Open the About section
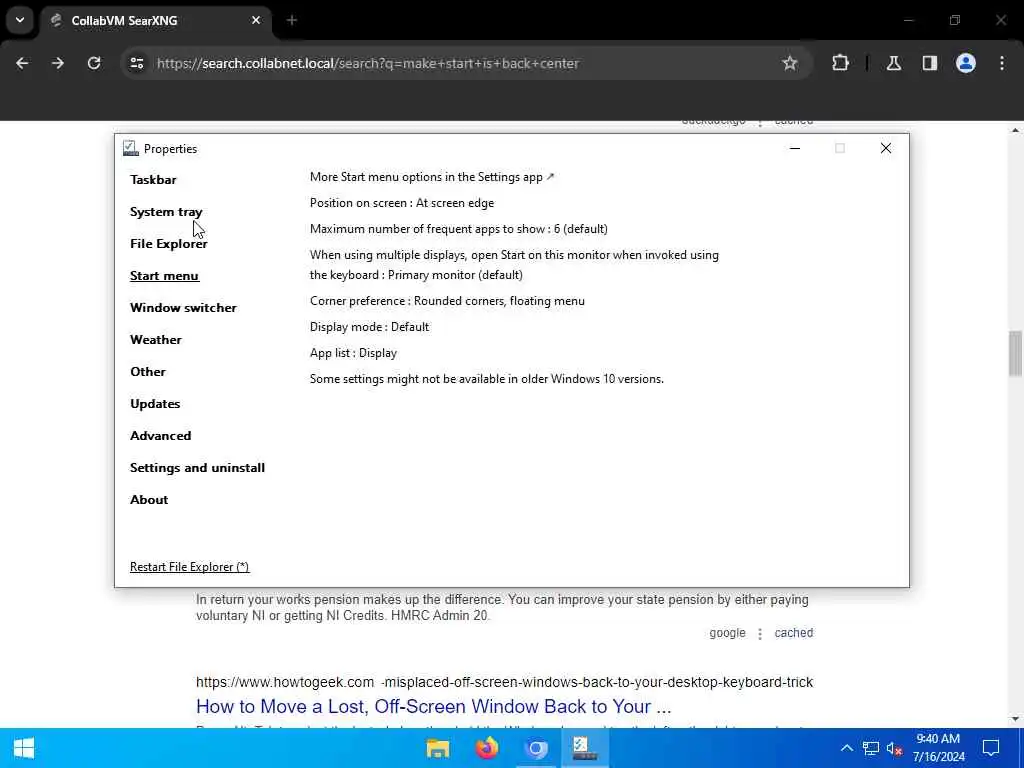The image size is (1024, 768). [x=149, y=500]
